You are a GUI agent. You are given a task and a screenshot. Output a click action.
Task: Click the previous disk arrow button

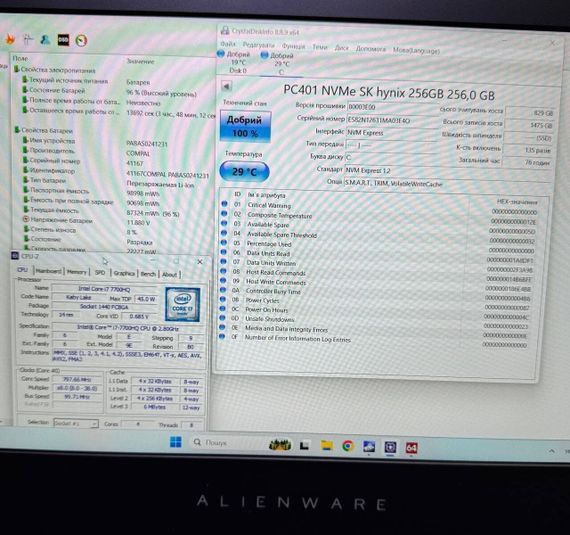226,87
